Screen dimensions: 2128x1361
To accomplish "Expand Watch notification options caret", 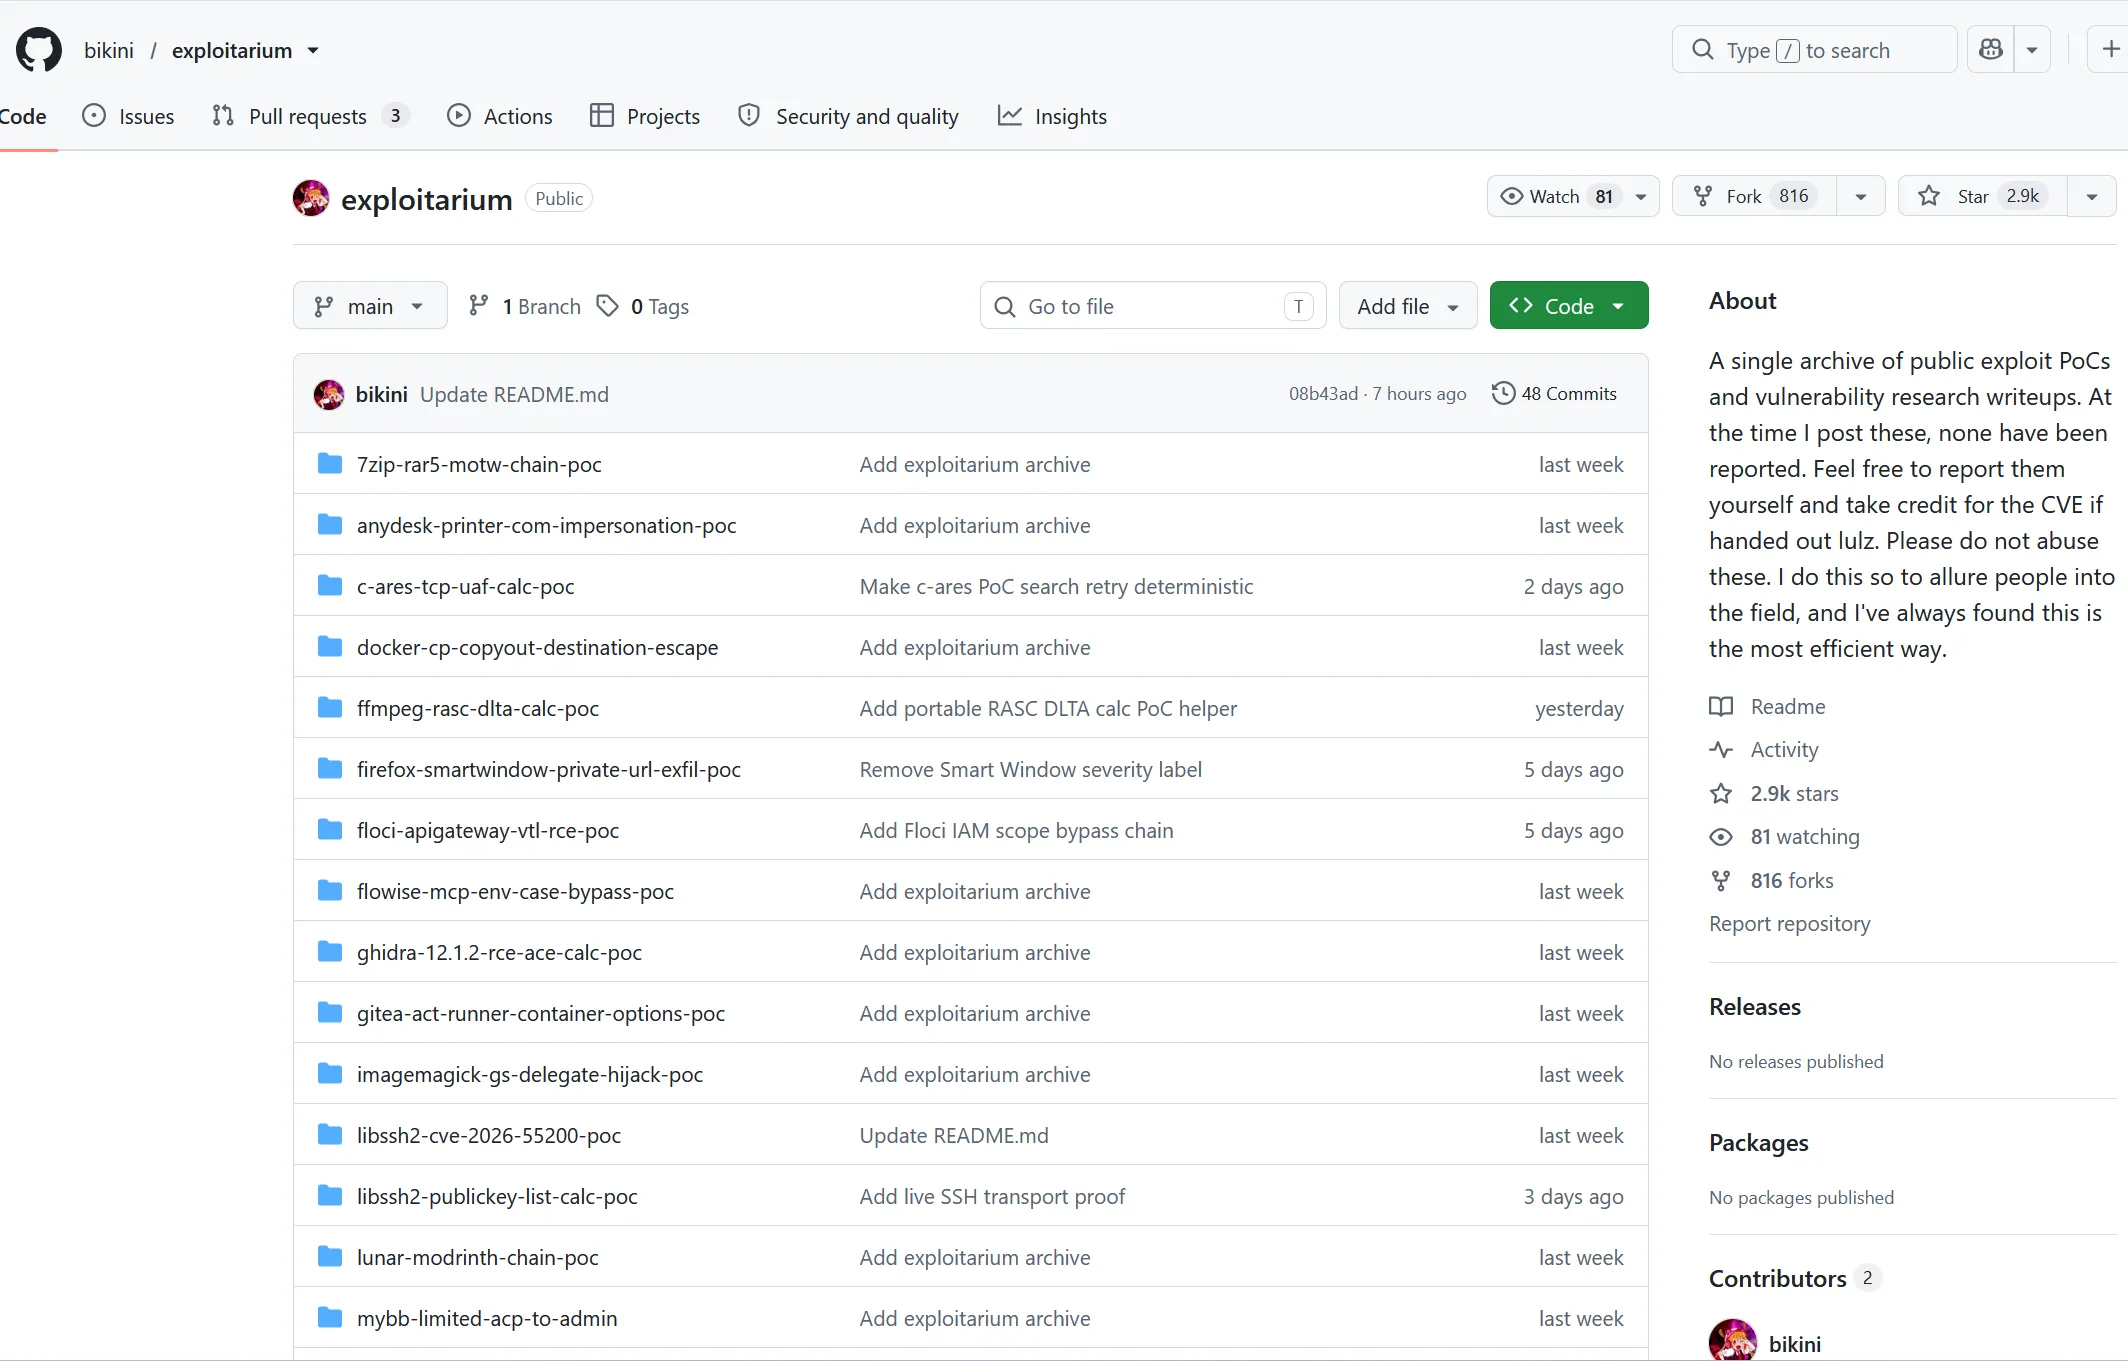I will (x=1641, y=197).
